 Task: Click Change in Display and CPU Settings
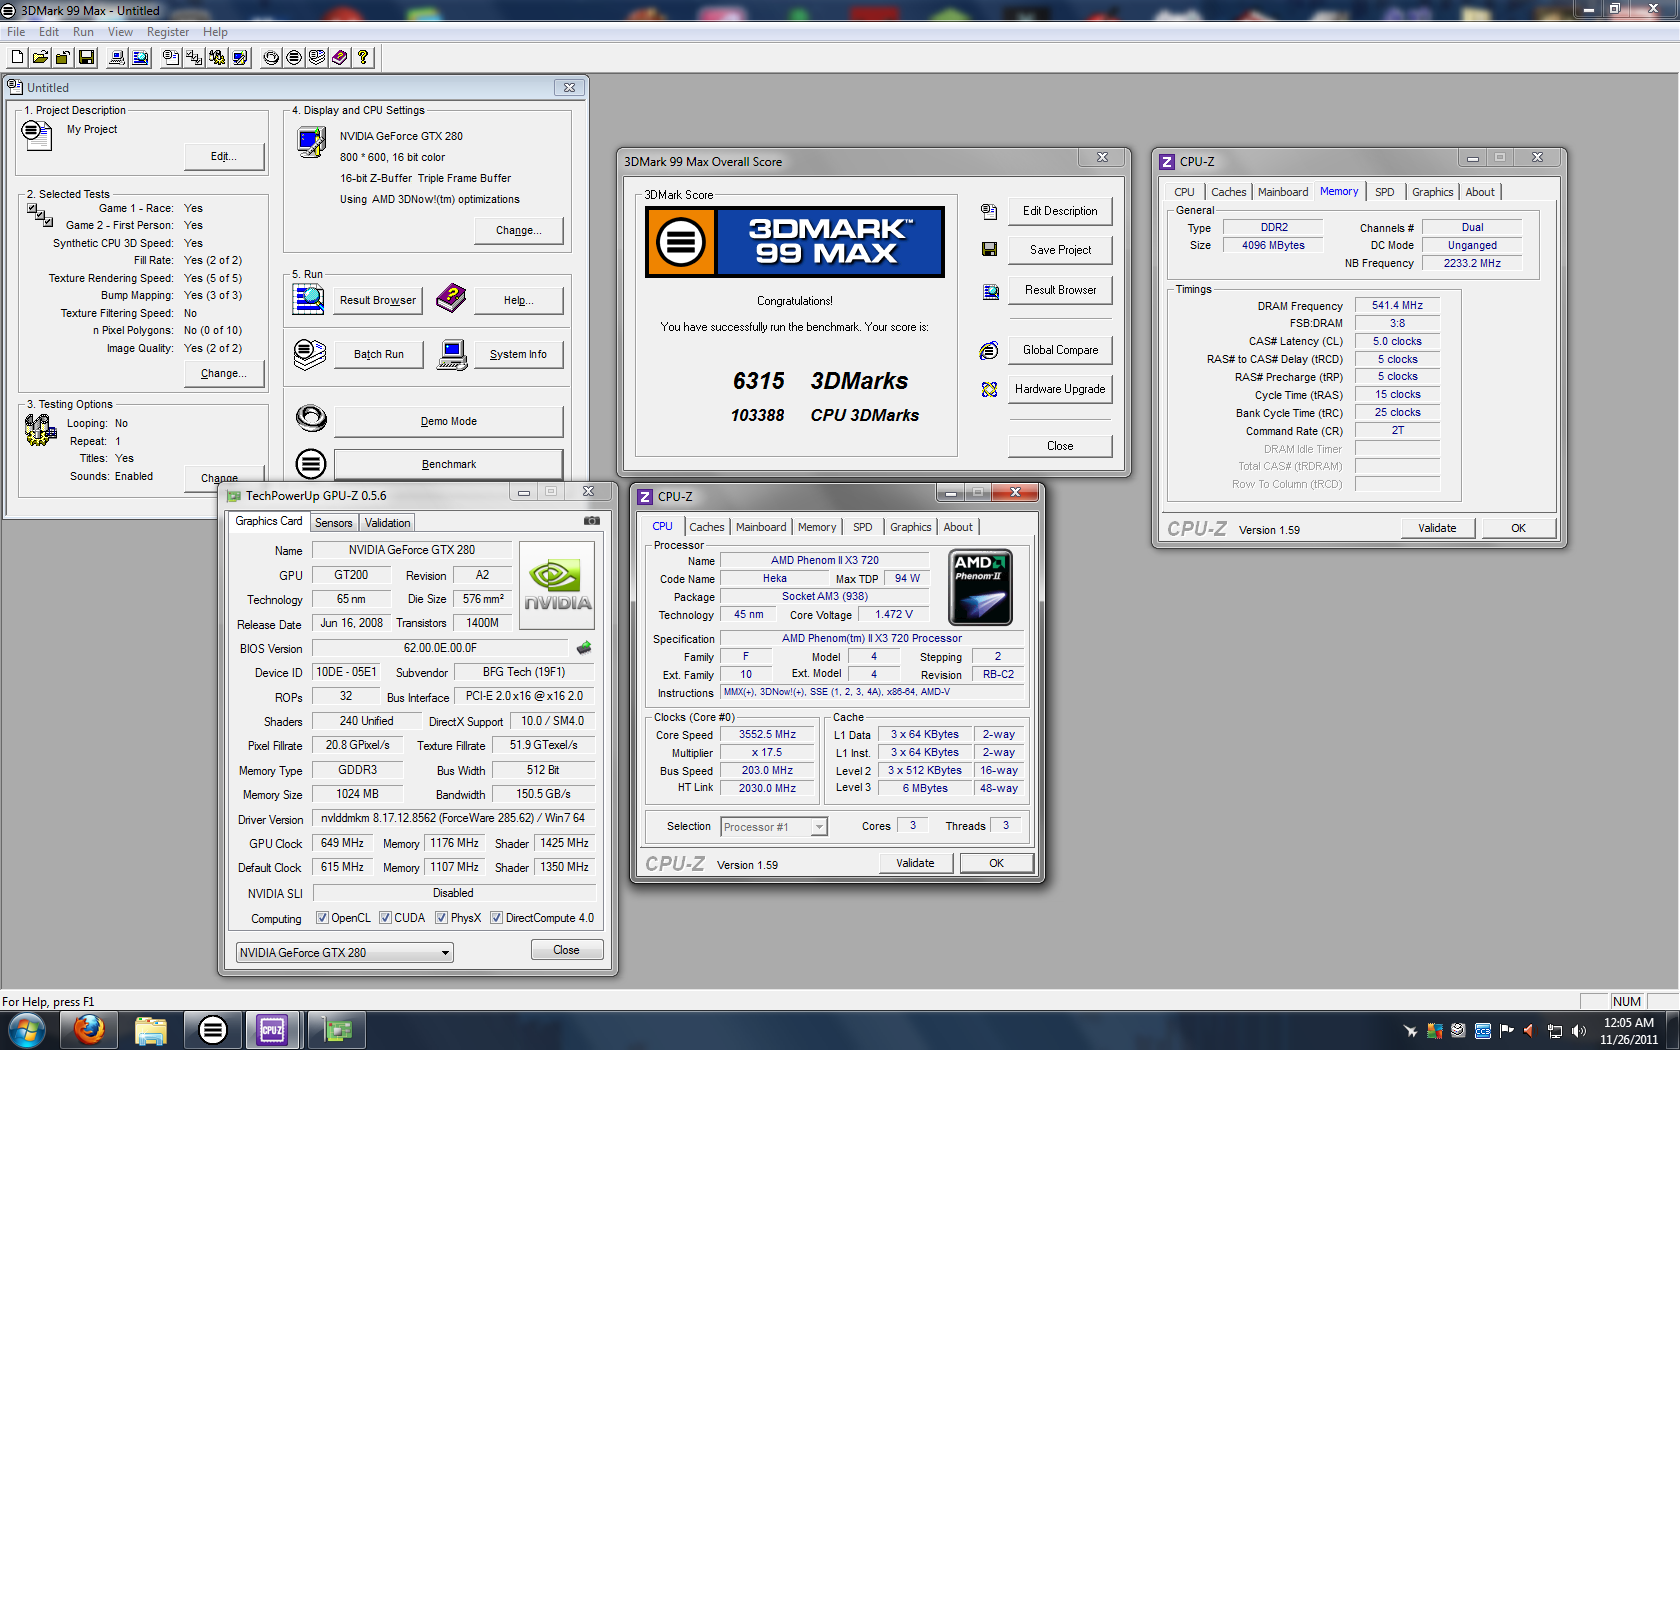(519, 230)
